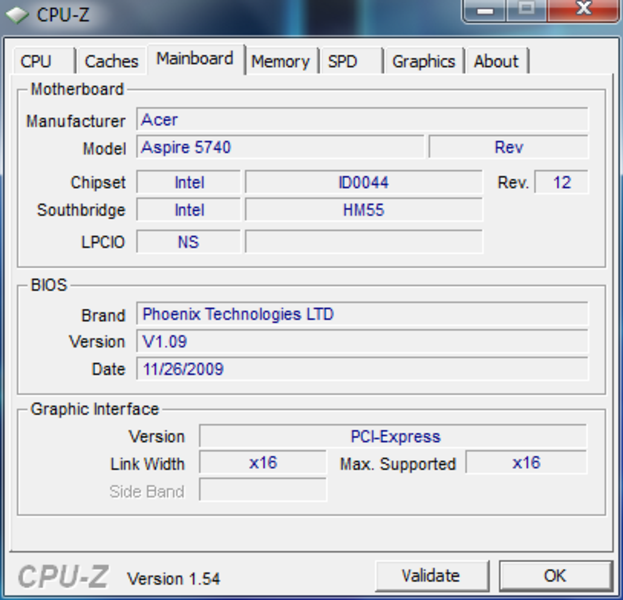
Task: Select the Mainboard tab
Action: [x=195, y=59]
